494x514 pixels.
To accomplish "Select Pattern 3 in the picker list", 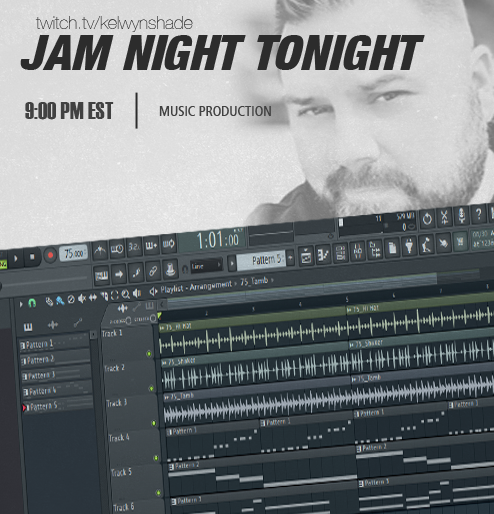I will point(57,375).
